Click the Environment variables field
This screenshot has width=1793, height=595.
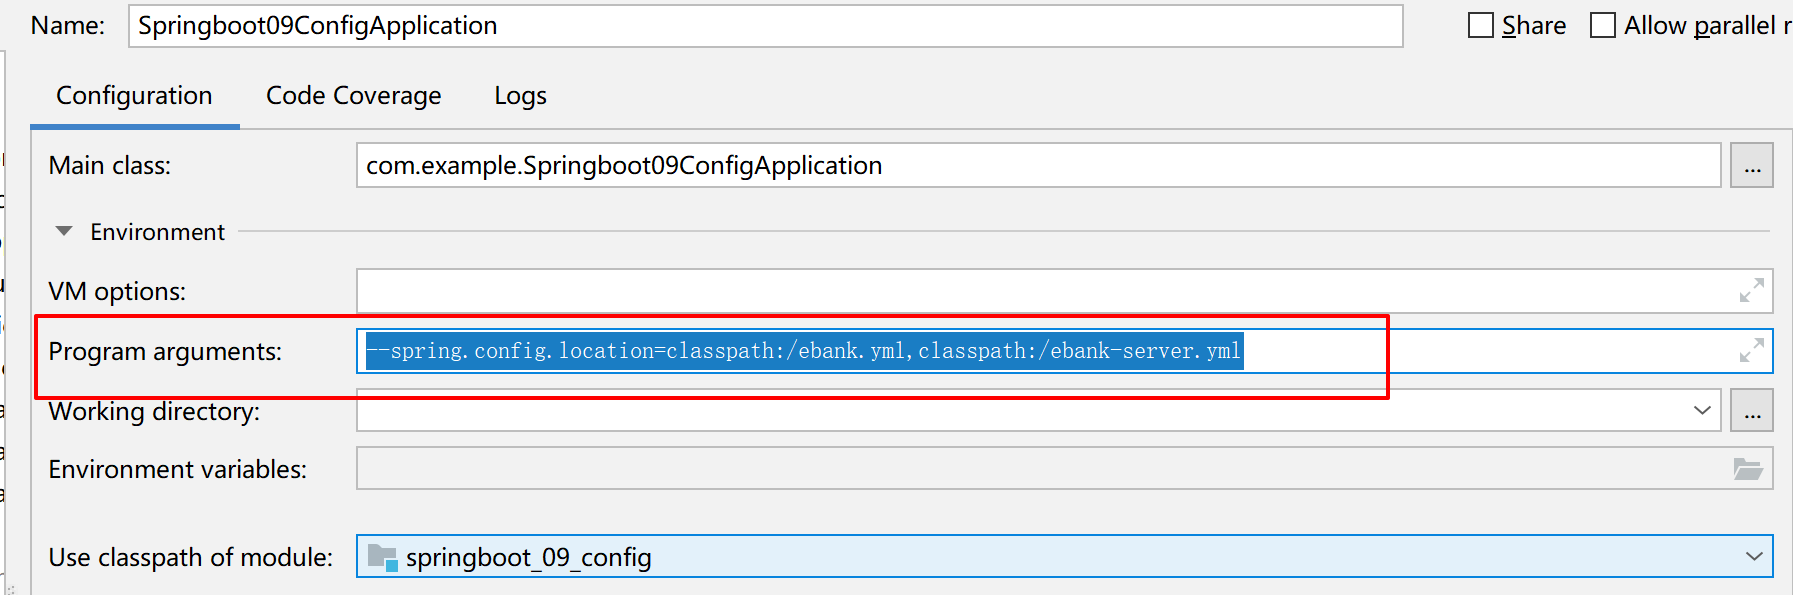pos(1065,469)
